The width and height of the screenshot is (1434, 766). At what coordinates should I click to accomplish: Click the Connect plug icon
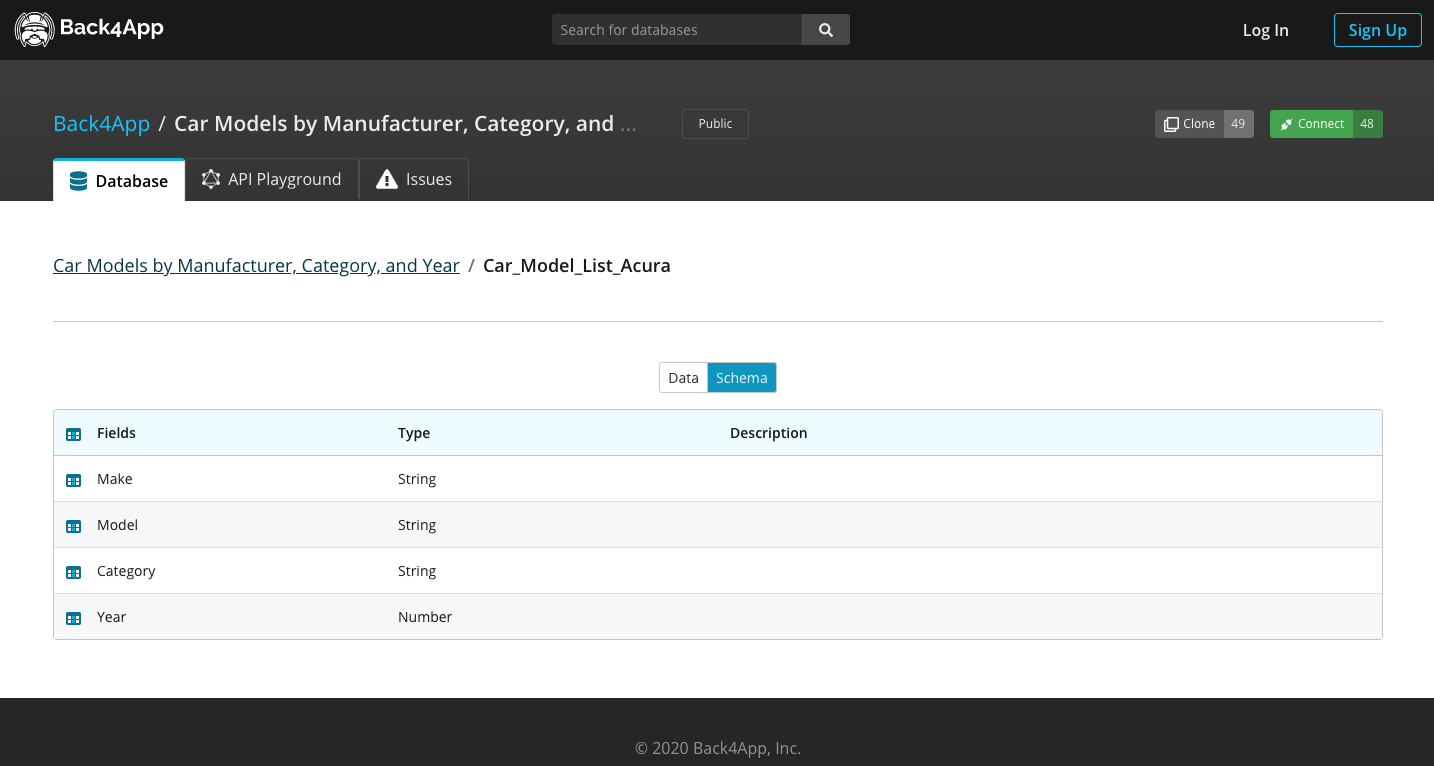(x=1286, y=124)
